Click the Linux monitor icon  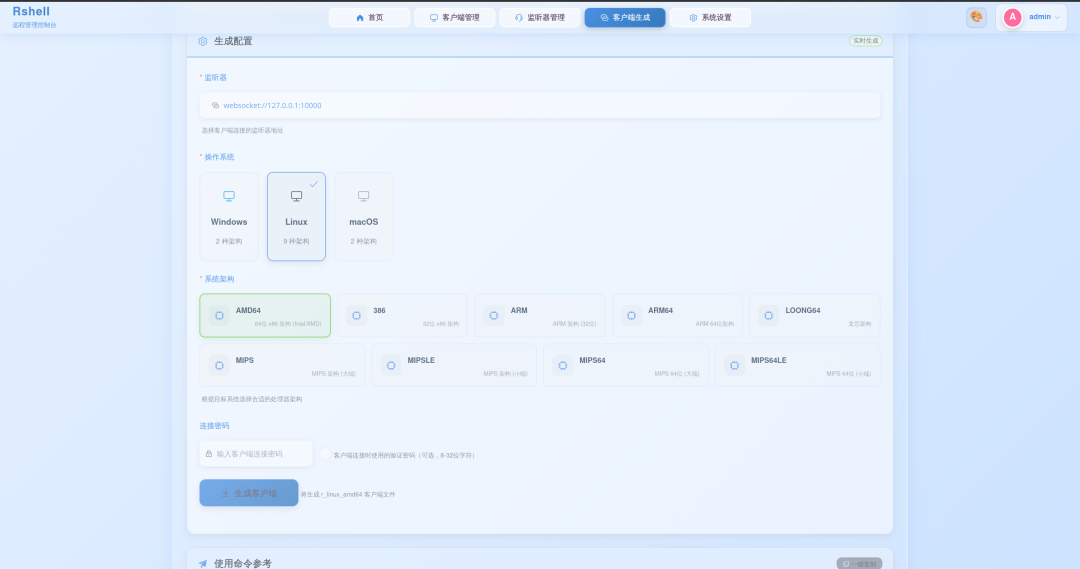[x=296, y=196]
